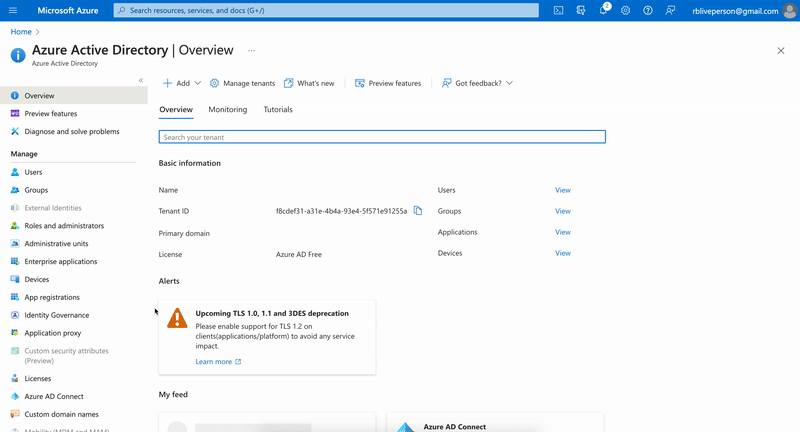Image resolution: width=800 pixels, height=432 pixels.
Task: Open the portal hamburger menu
Action: [13, 10]
